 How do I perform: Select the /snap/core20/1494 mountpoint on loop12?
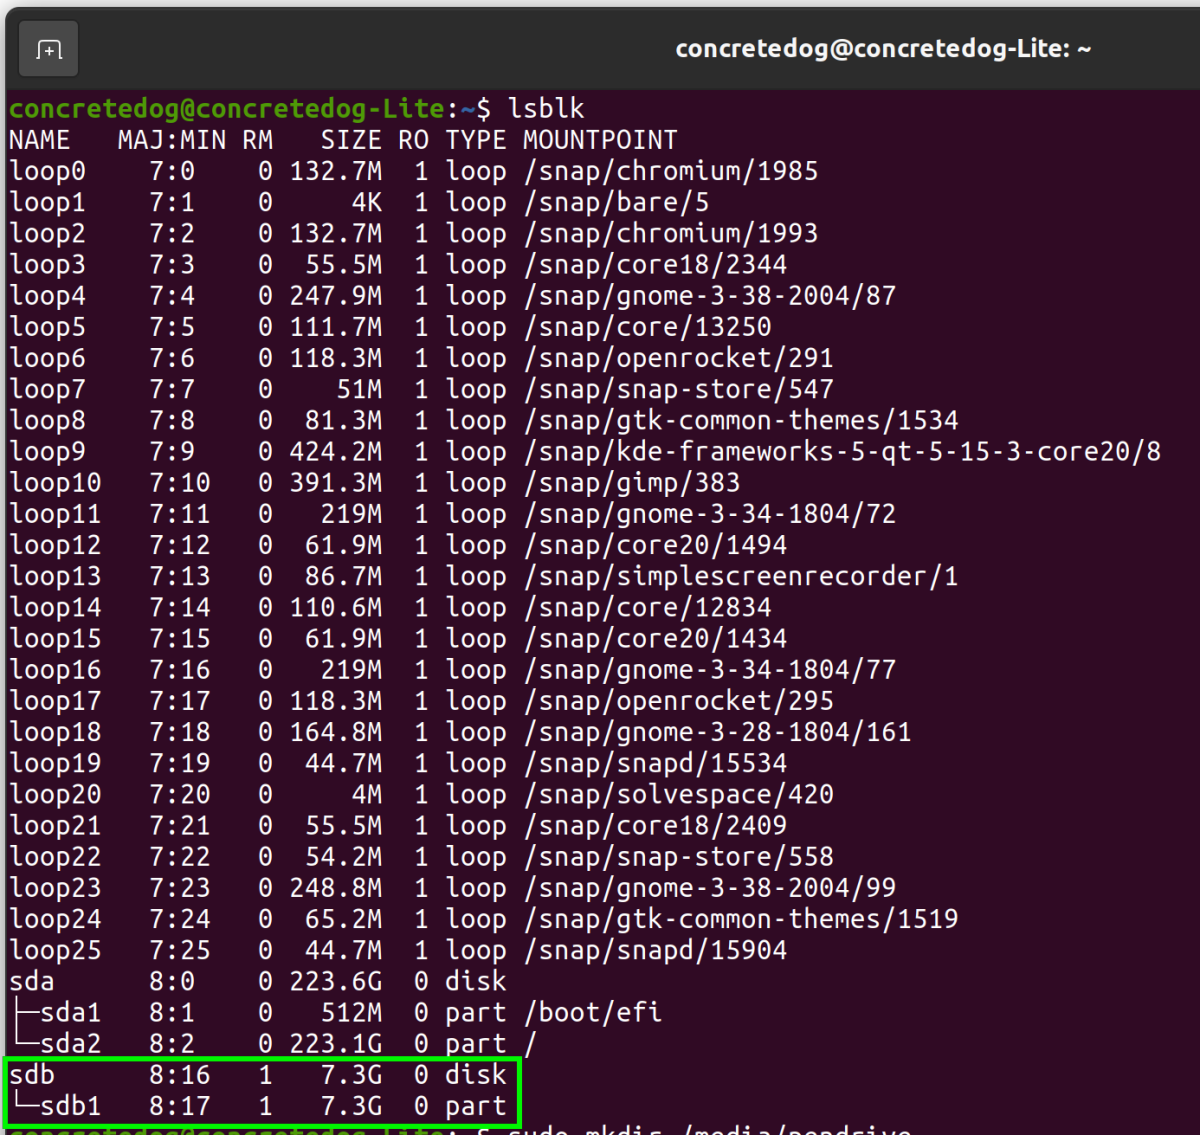(x=655, y=544)
